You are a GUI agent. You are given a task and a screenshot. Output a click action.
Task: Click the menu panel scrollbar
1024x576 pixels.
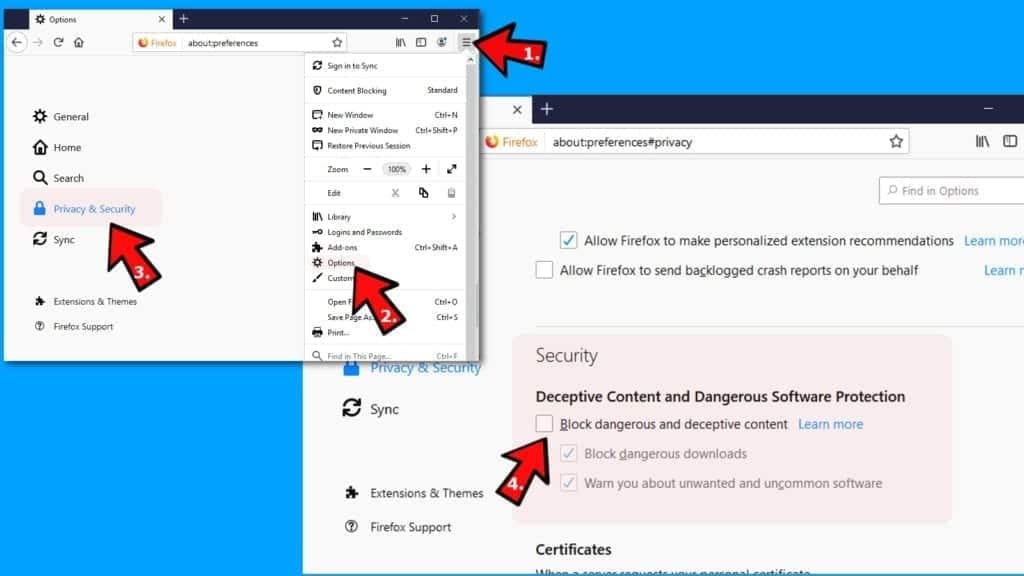click(x=472, y=208)
